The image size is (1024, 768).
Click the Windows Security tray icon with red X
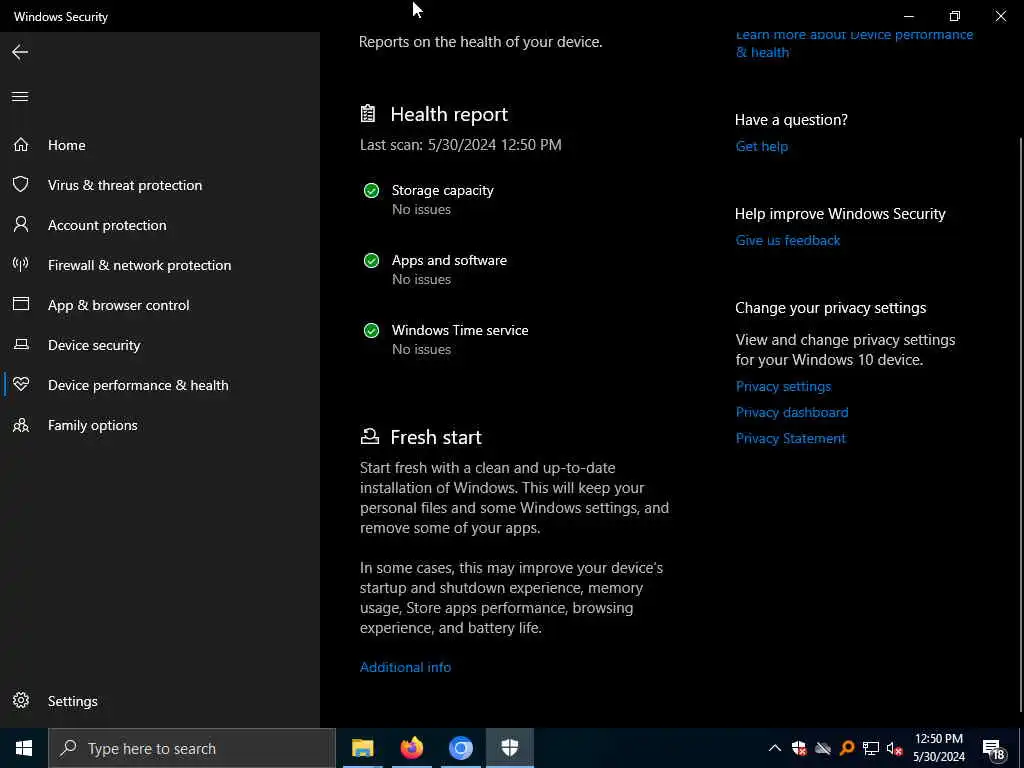[799, 748]
